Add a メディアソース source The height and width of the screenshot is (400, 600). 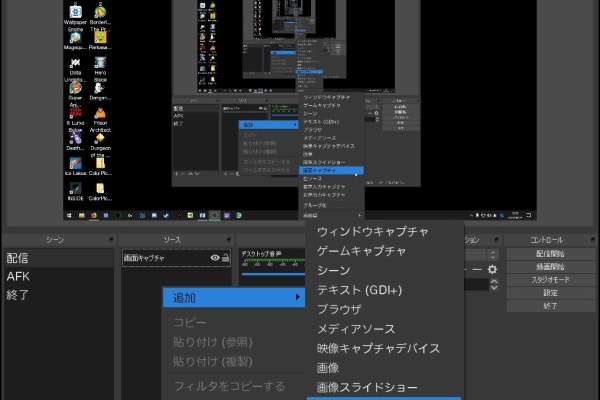[356, 329]
